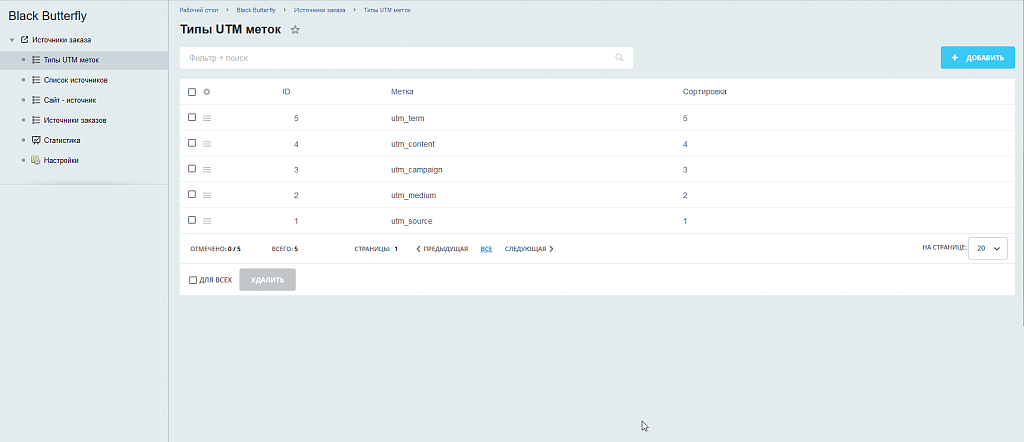Click the 'Добавить' button
Image resolution: width=1024 pixels, height=442 pixels.
point(978,58)
